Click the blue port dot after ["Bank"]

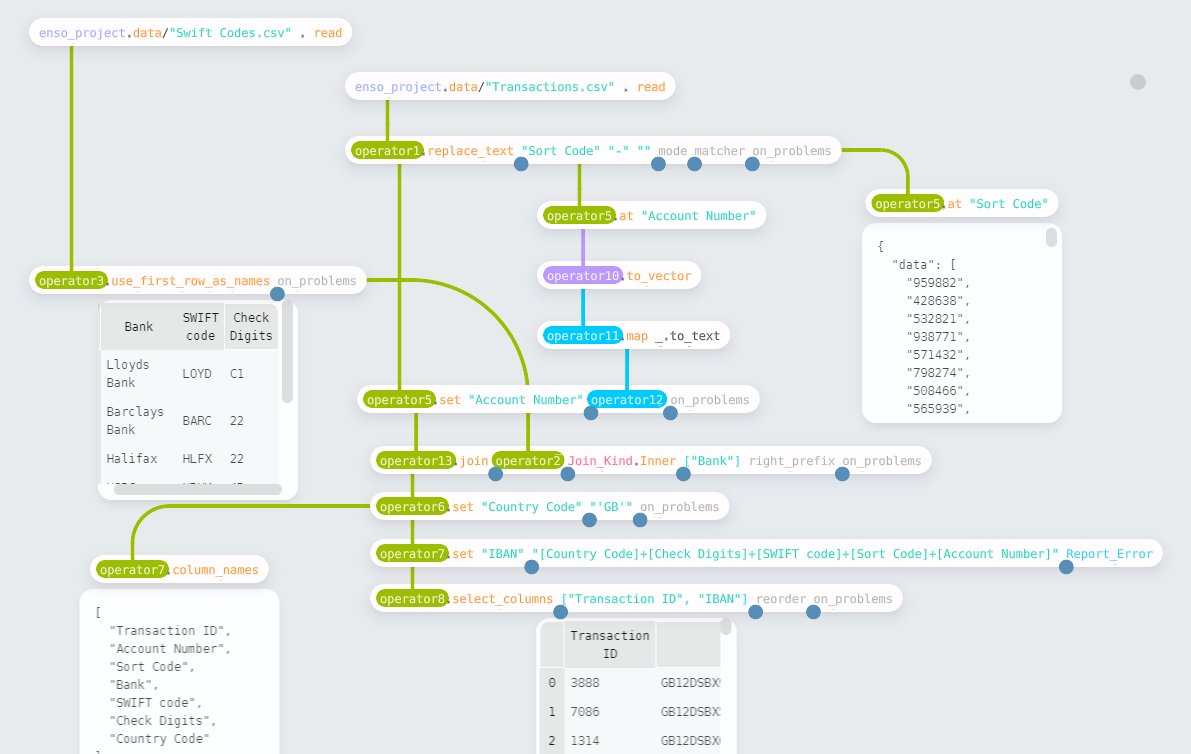[683, 474]
